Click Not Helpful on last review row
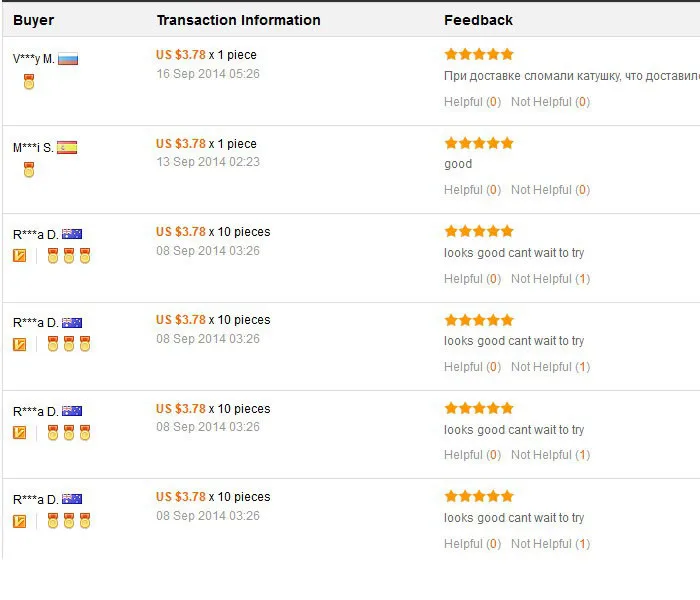 [x=550, y=544]
